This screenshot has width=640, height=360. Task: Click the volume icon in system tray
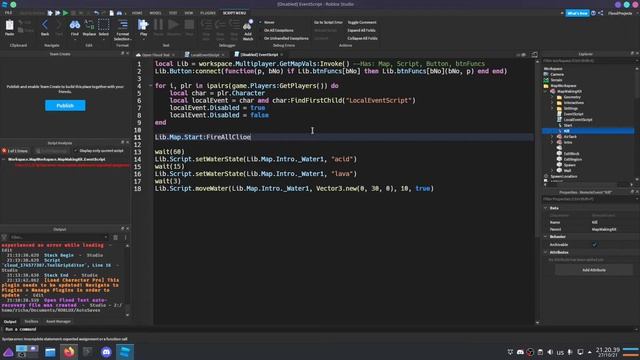tap(550, 352)
